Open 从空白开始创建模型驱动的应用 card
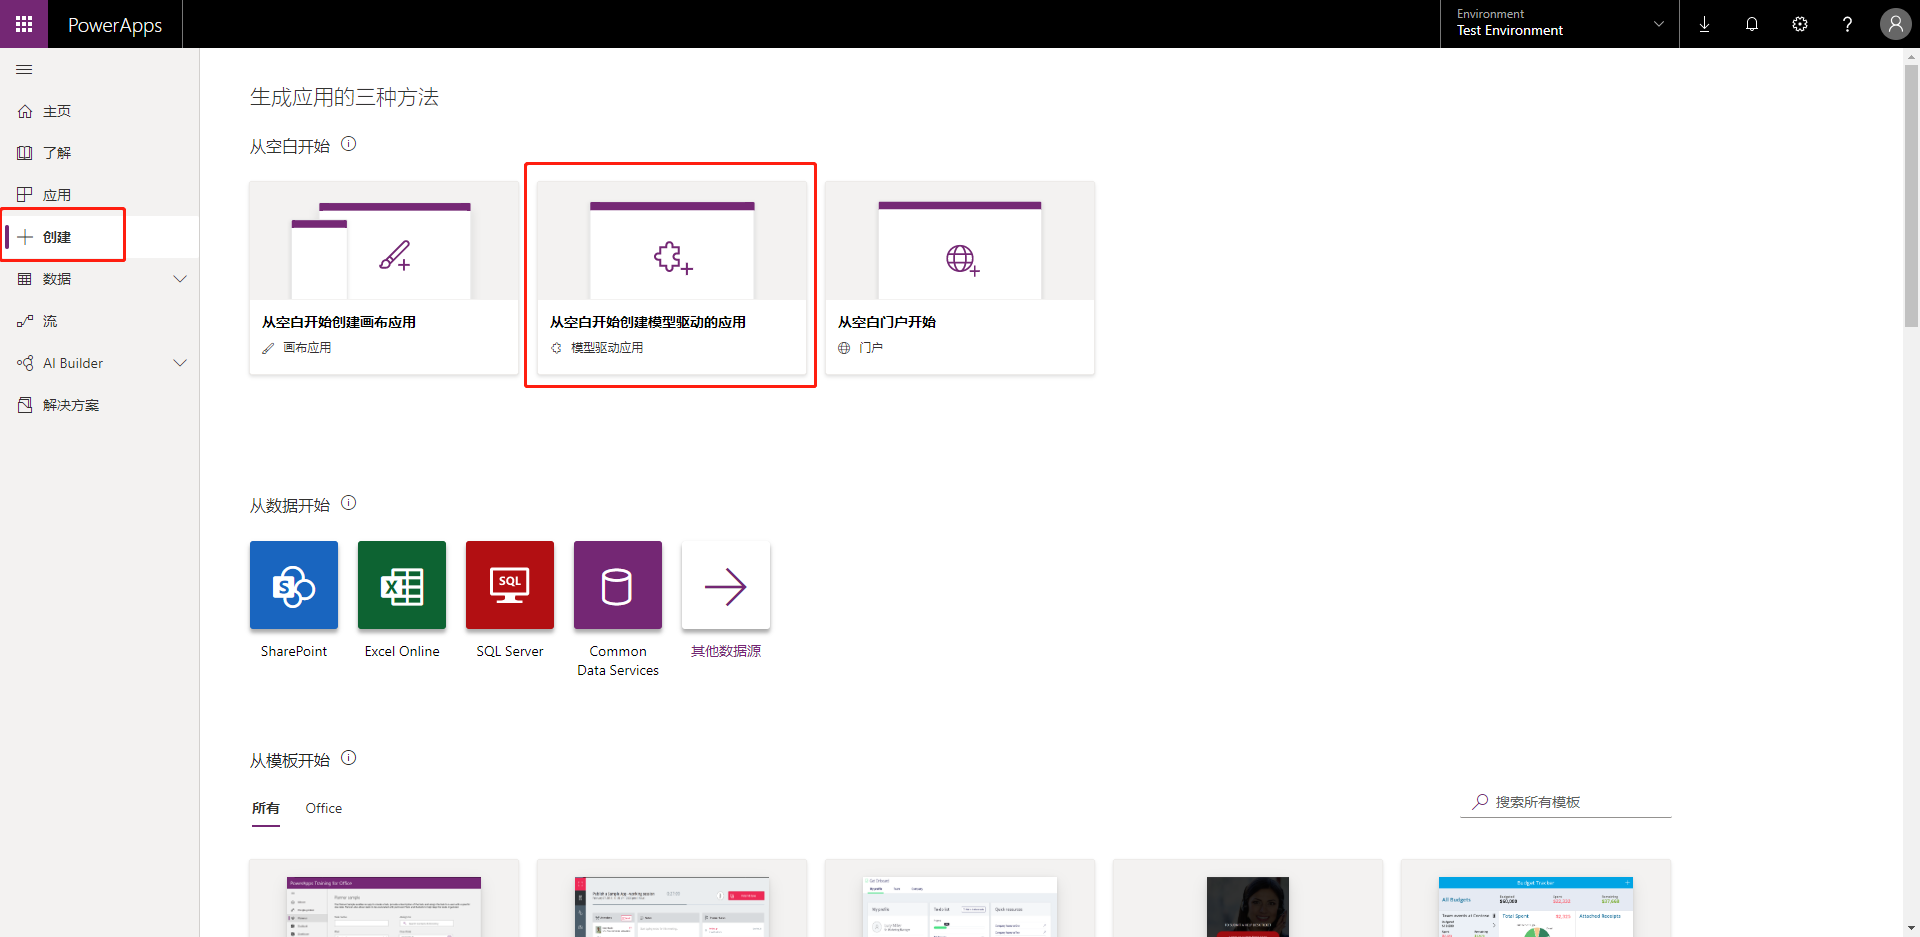1920x937 pixels. point(671,277)
